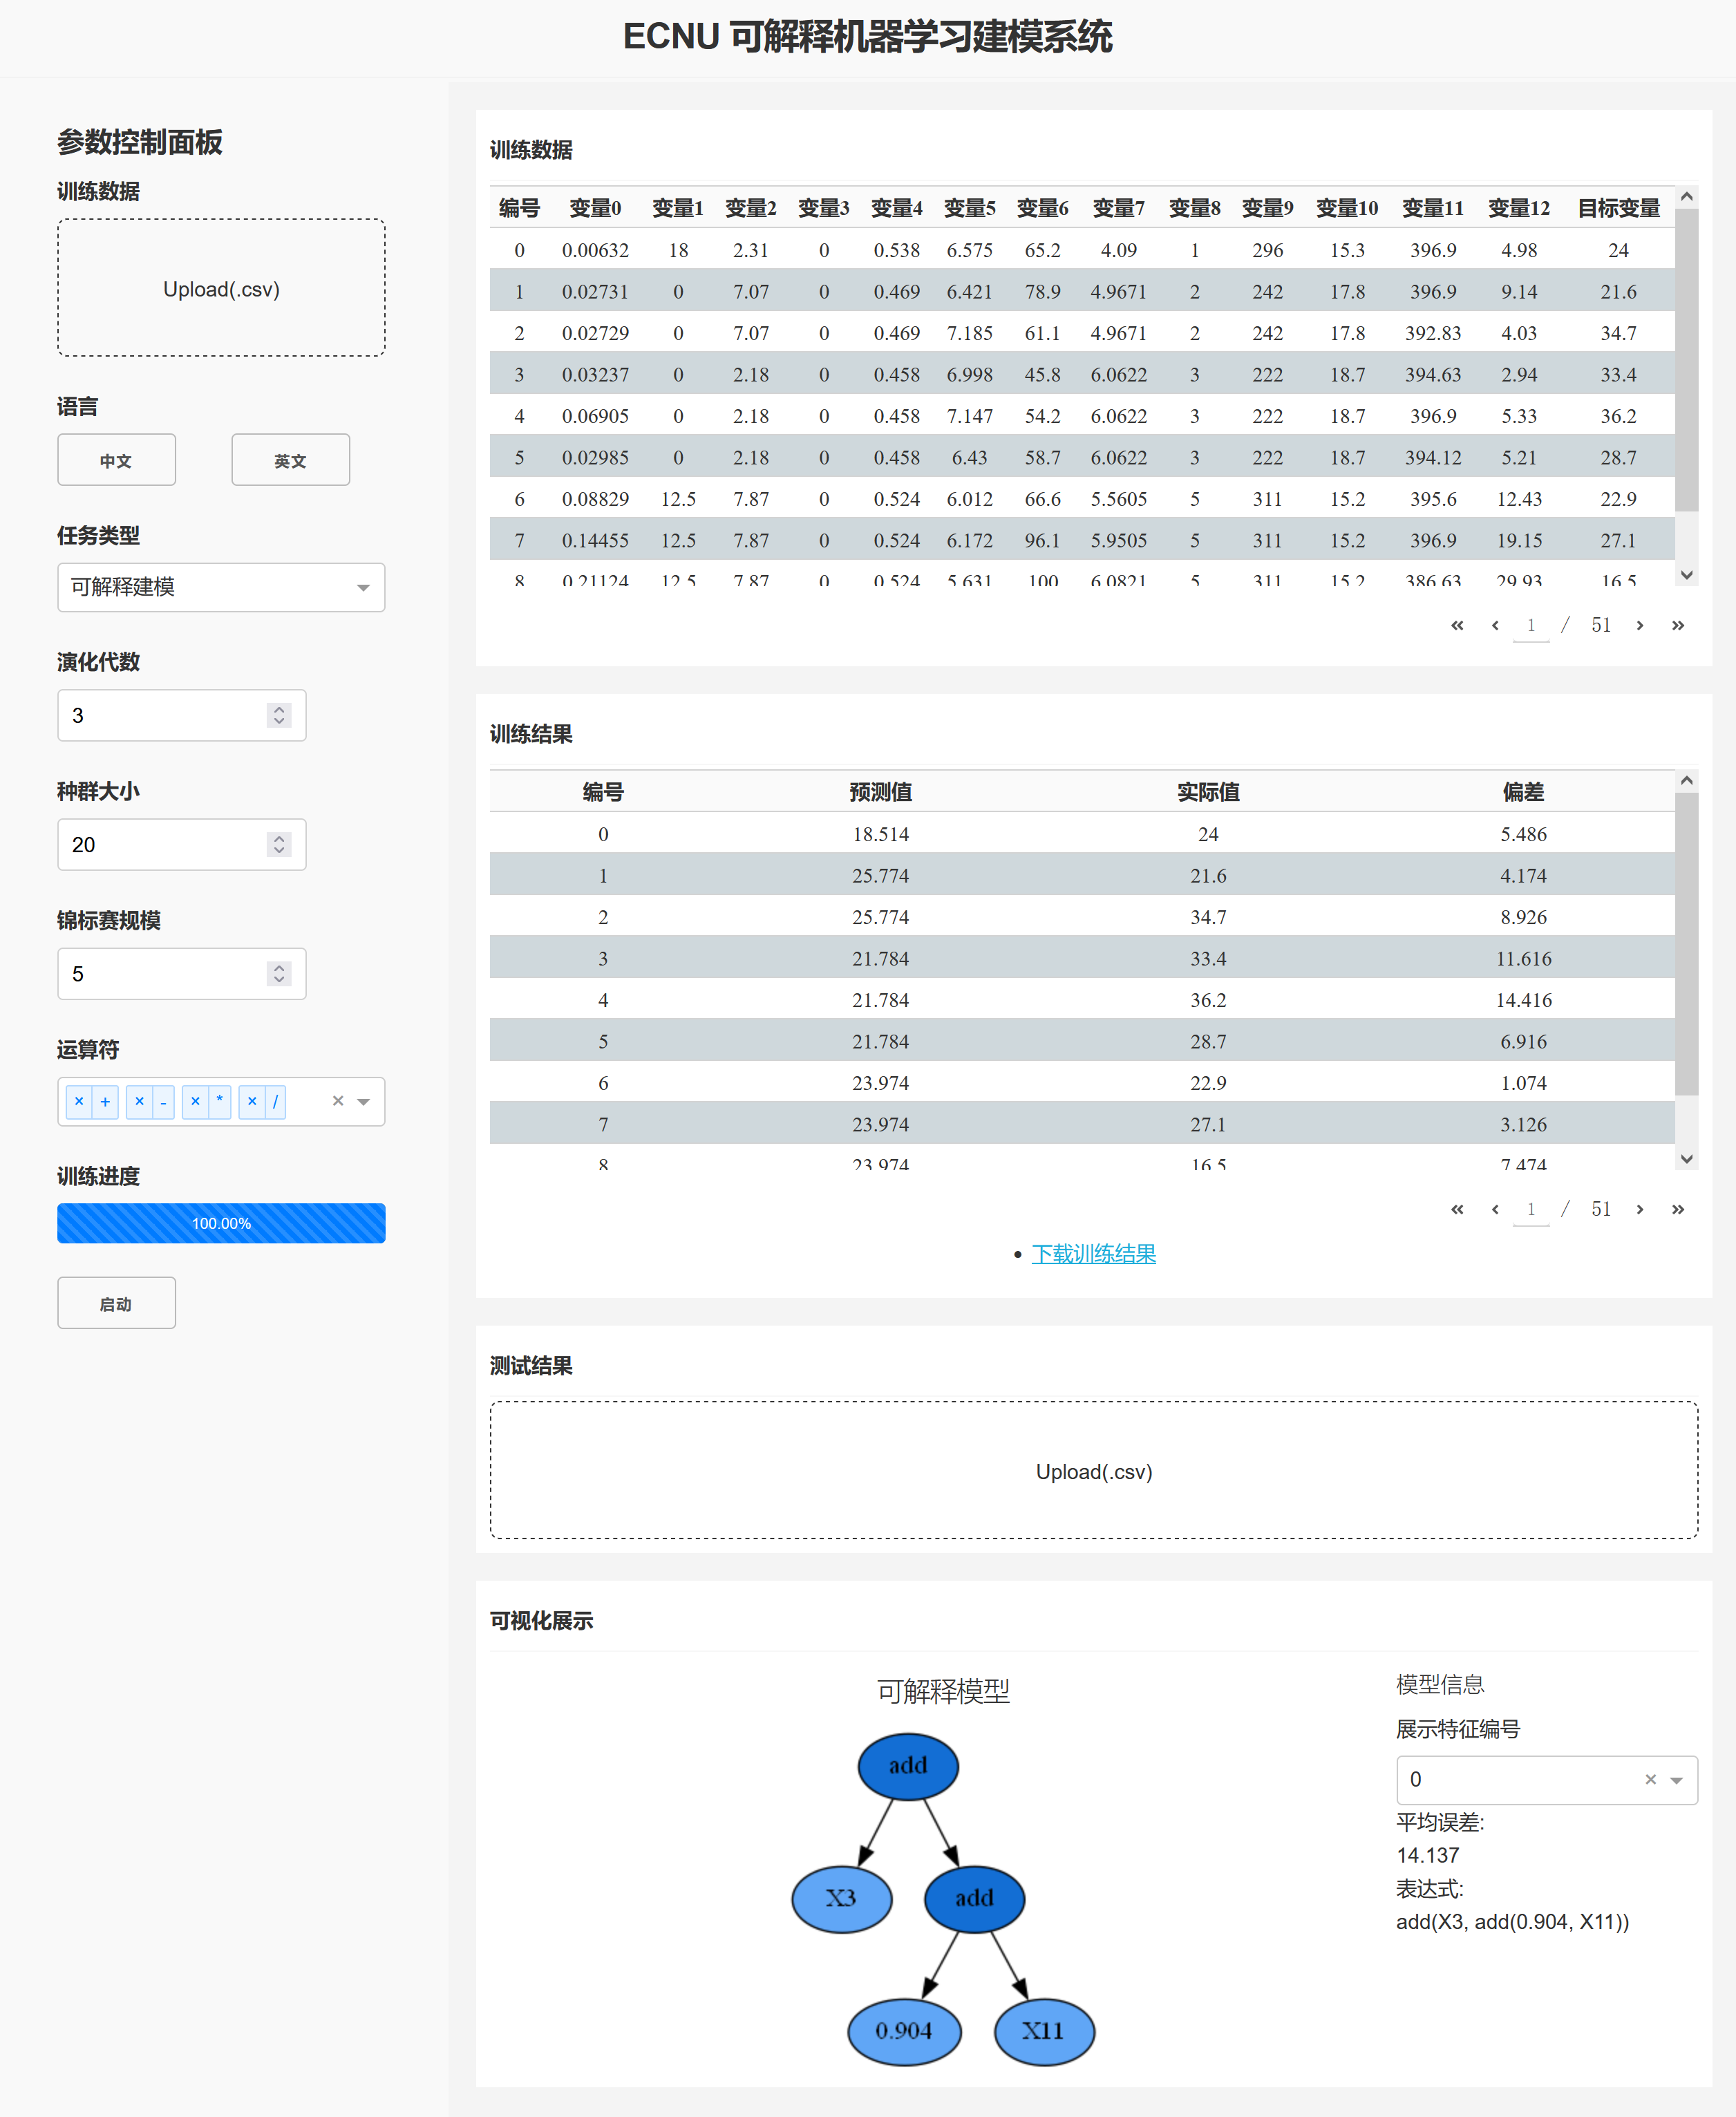Click the X11 node in model tree
The width and height of the screenshot is (1736, 2117).
click(x=1044, y=2031)
